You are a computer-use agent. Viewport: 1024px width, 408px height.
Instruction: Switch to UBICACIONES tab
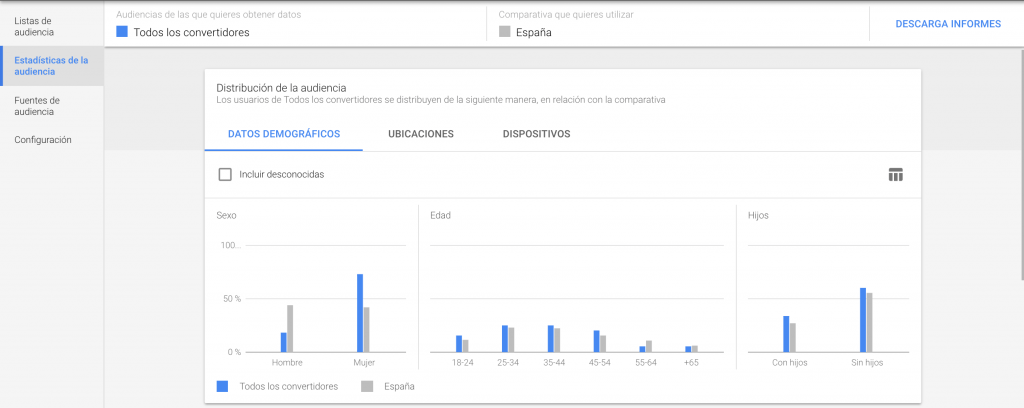tap(421, 134)
